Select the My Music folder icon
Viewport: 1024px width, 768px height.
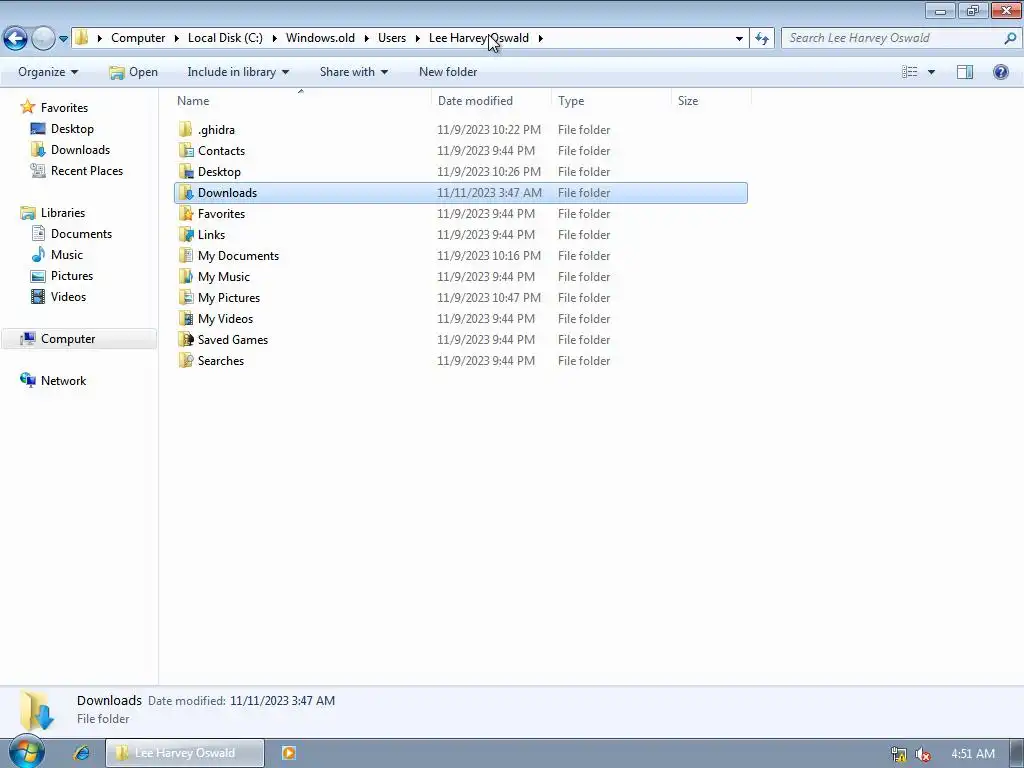pyautogui.click(x=186, y=276)
